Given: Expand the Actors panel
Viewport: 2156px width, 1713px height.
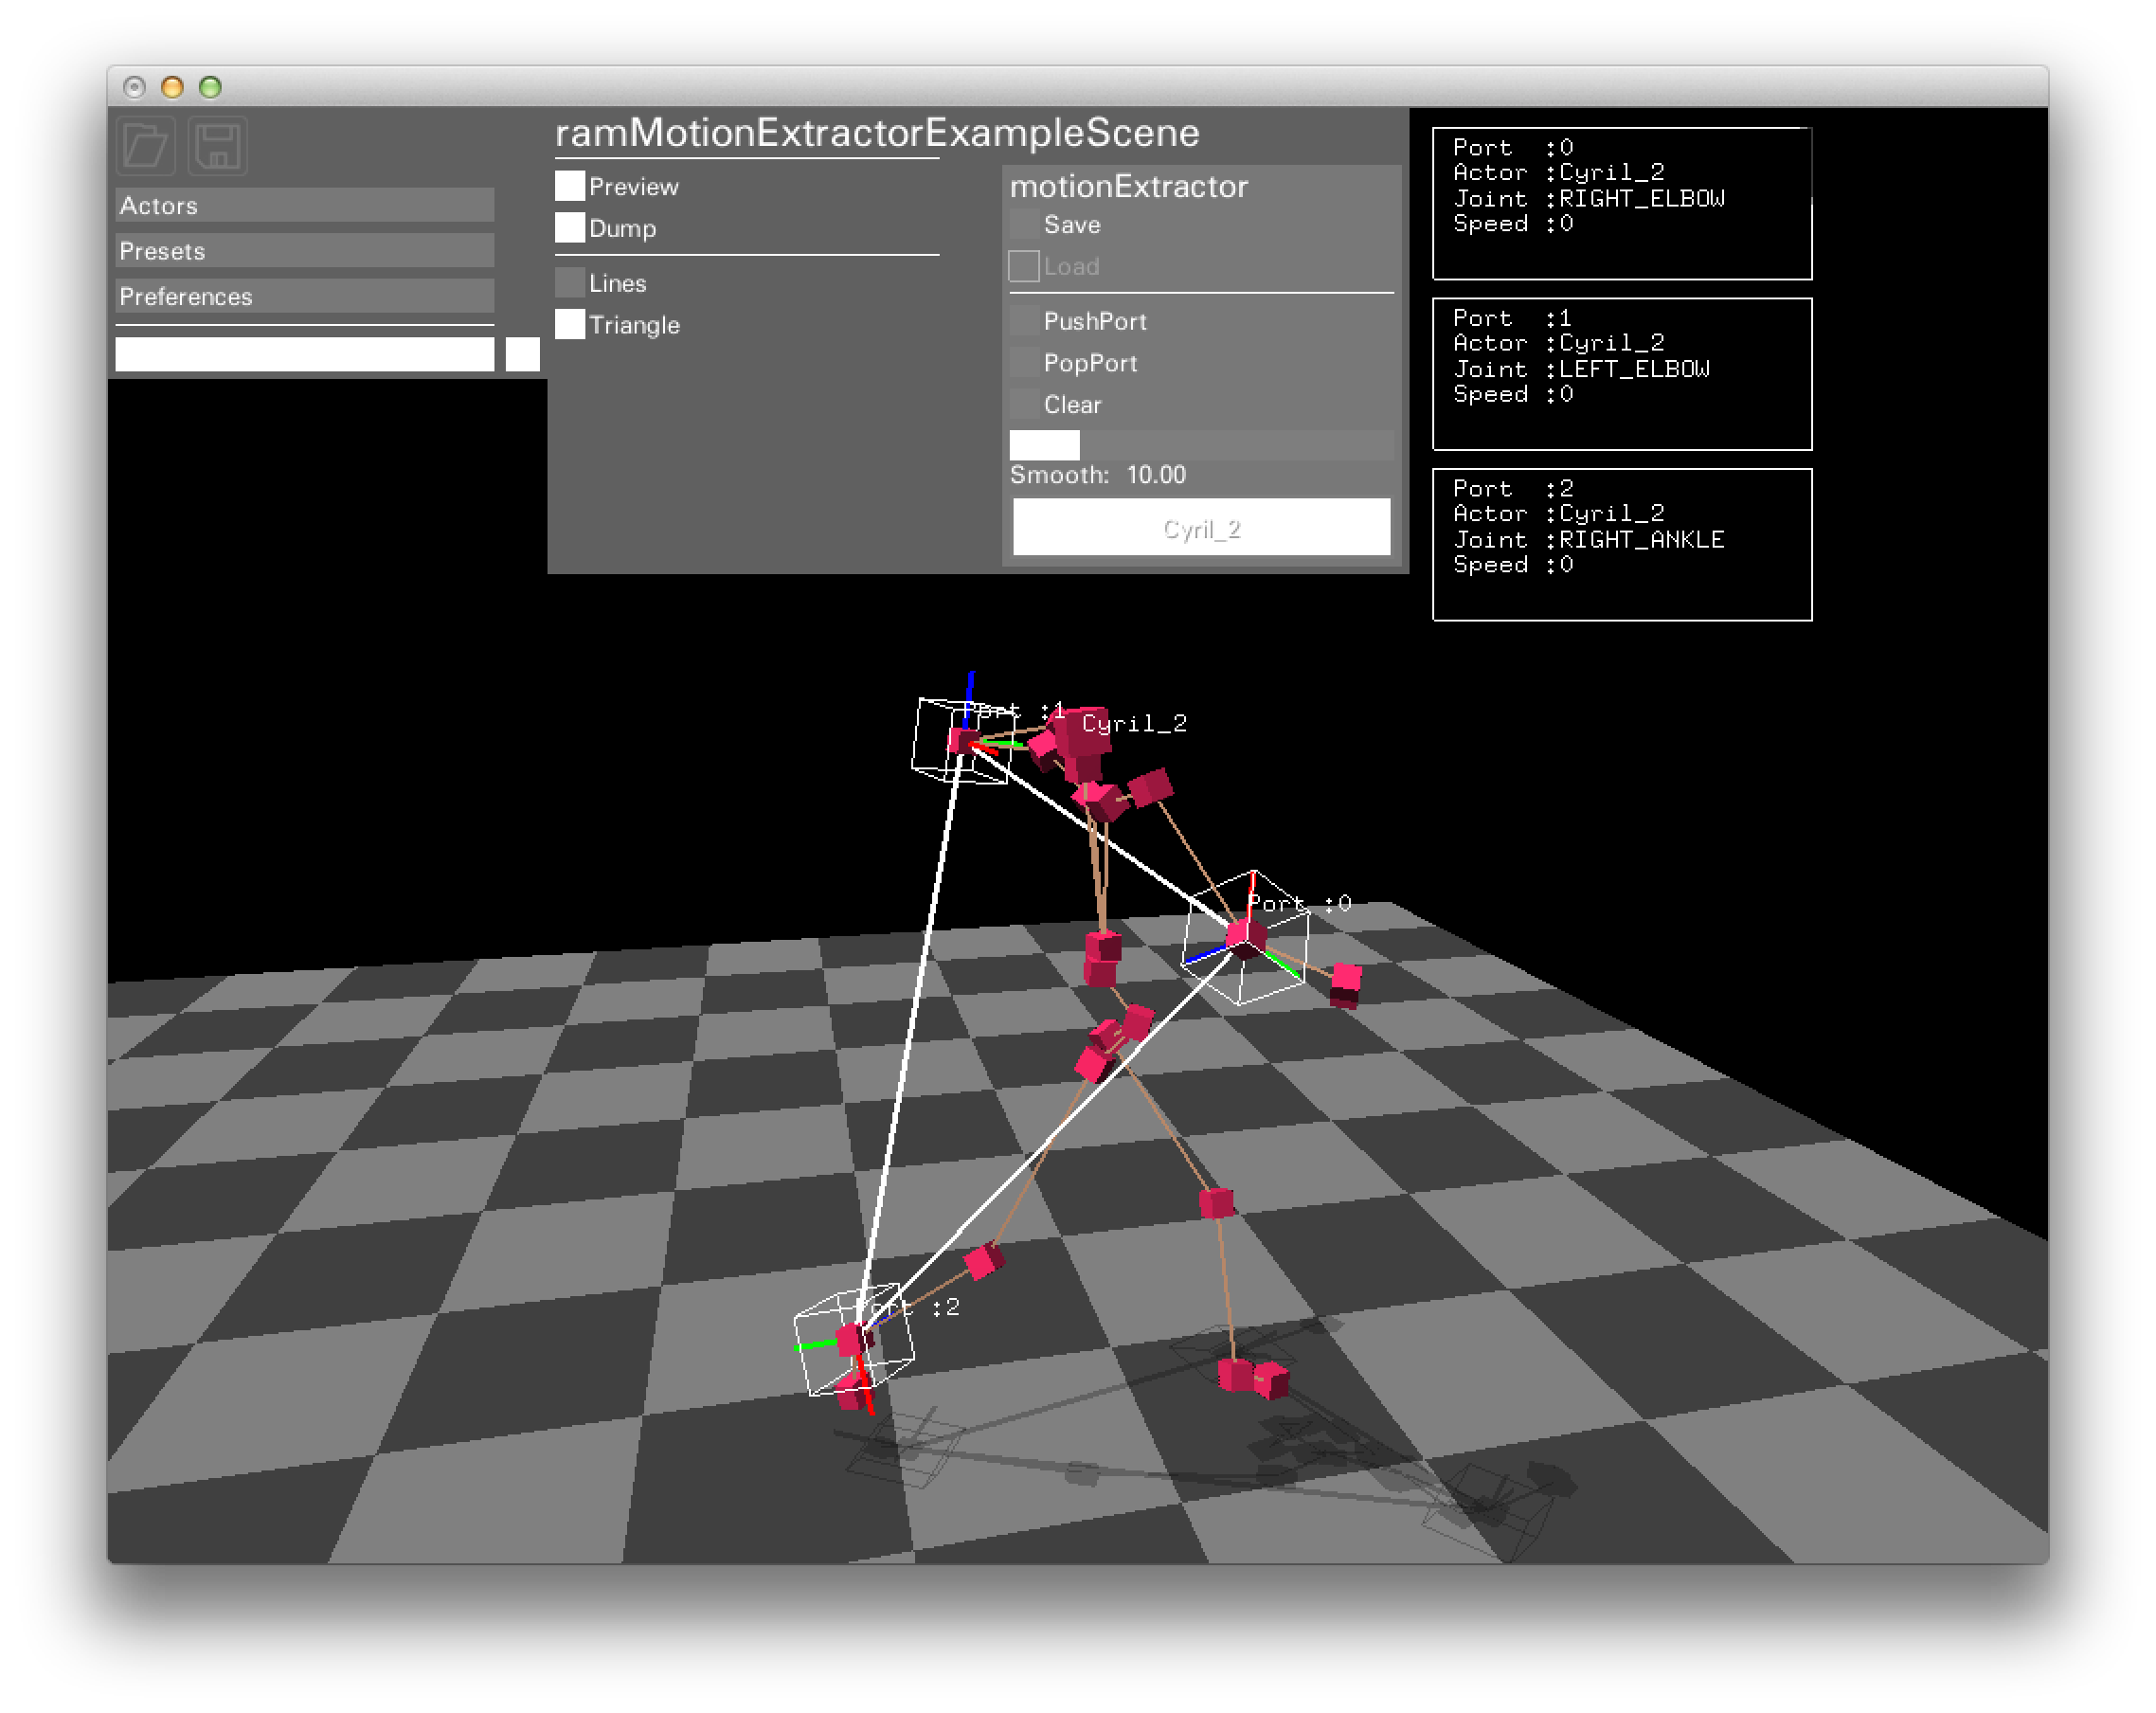Looking at the screenshot, I should pos(304,205).
